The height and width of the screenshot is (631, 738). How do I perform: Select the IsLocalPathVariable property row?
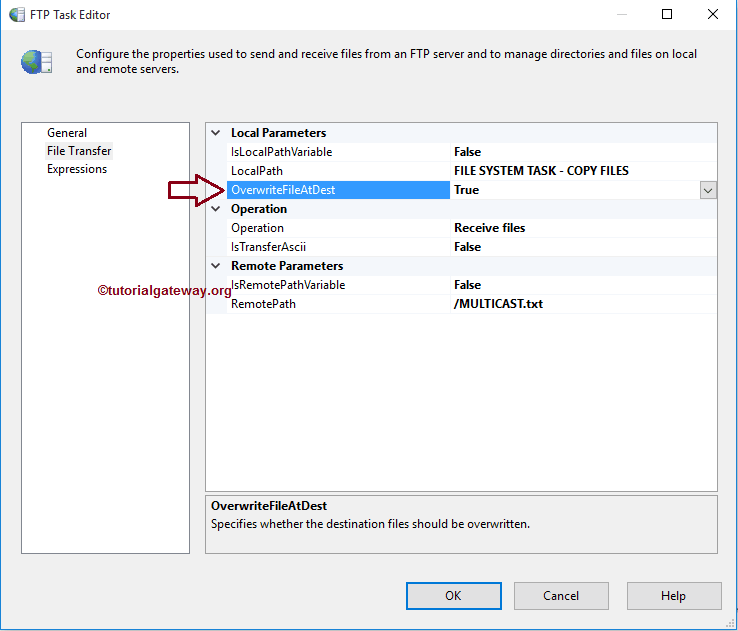click(x=472, y=152)
